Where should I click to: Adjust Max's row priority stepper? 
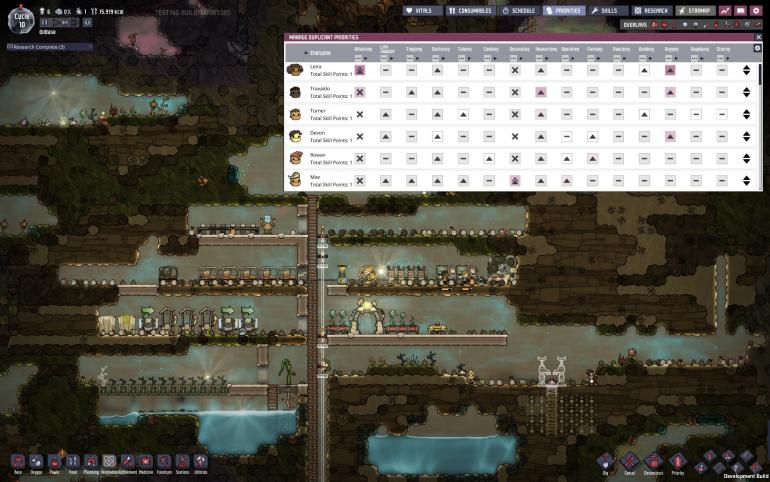pyautogui.click(x=746, y=181)
